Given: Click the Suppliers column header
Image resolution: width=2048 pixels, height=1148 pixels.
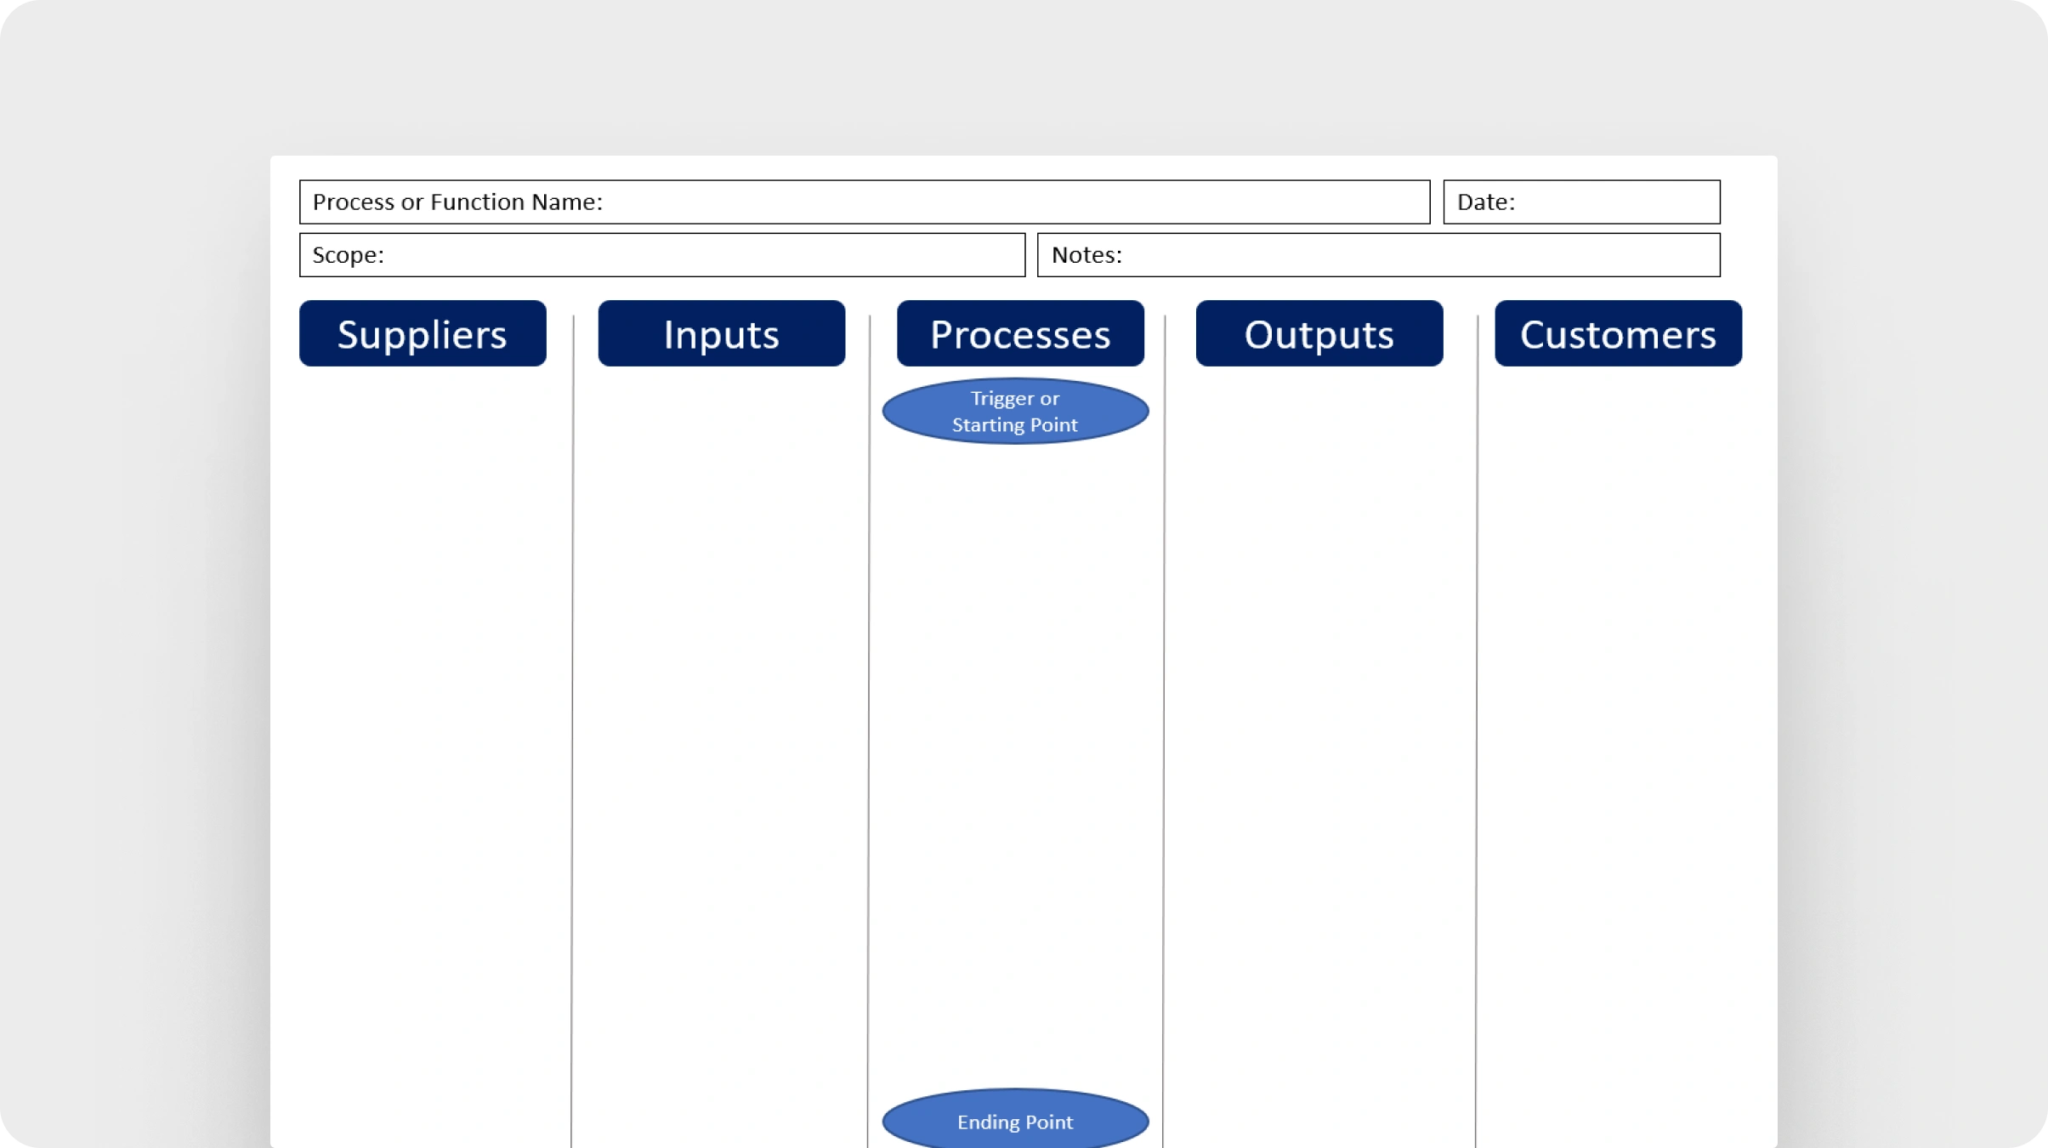Looking at the screenshot, I should click(x=422, y=334).
